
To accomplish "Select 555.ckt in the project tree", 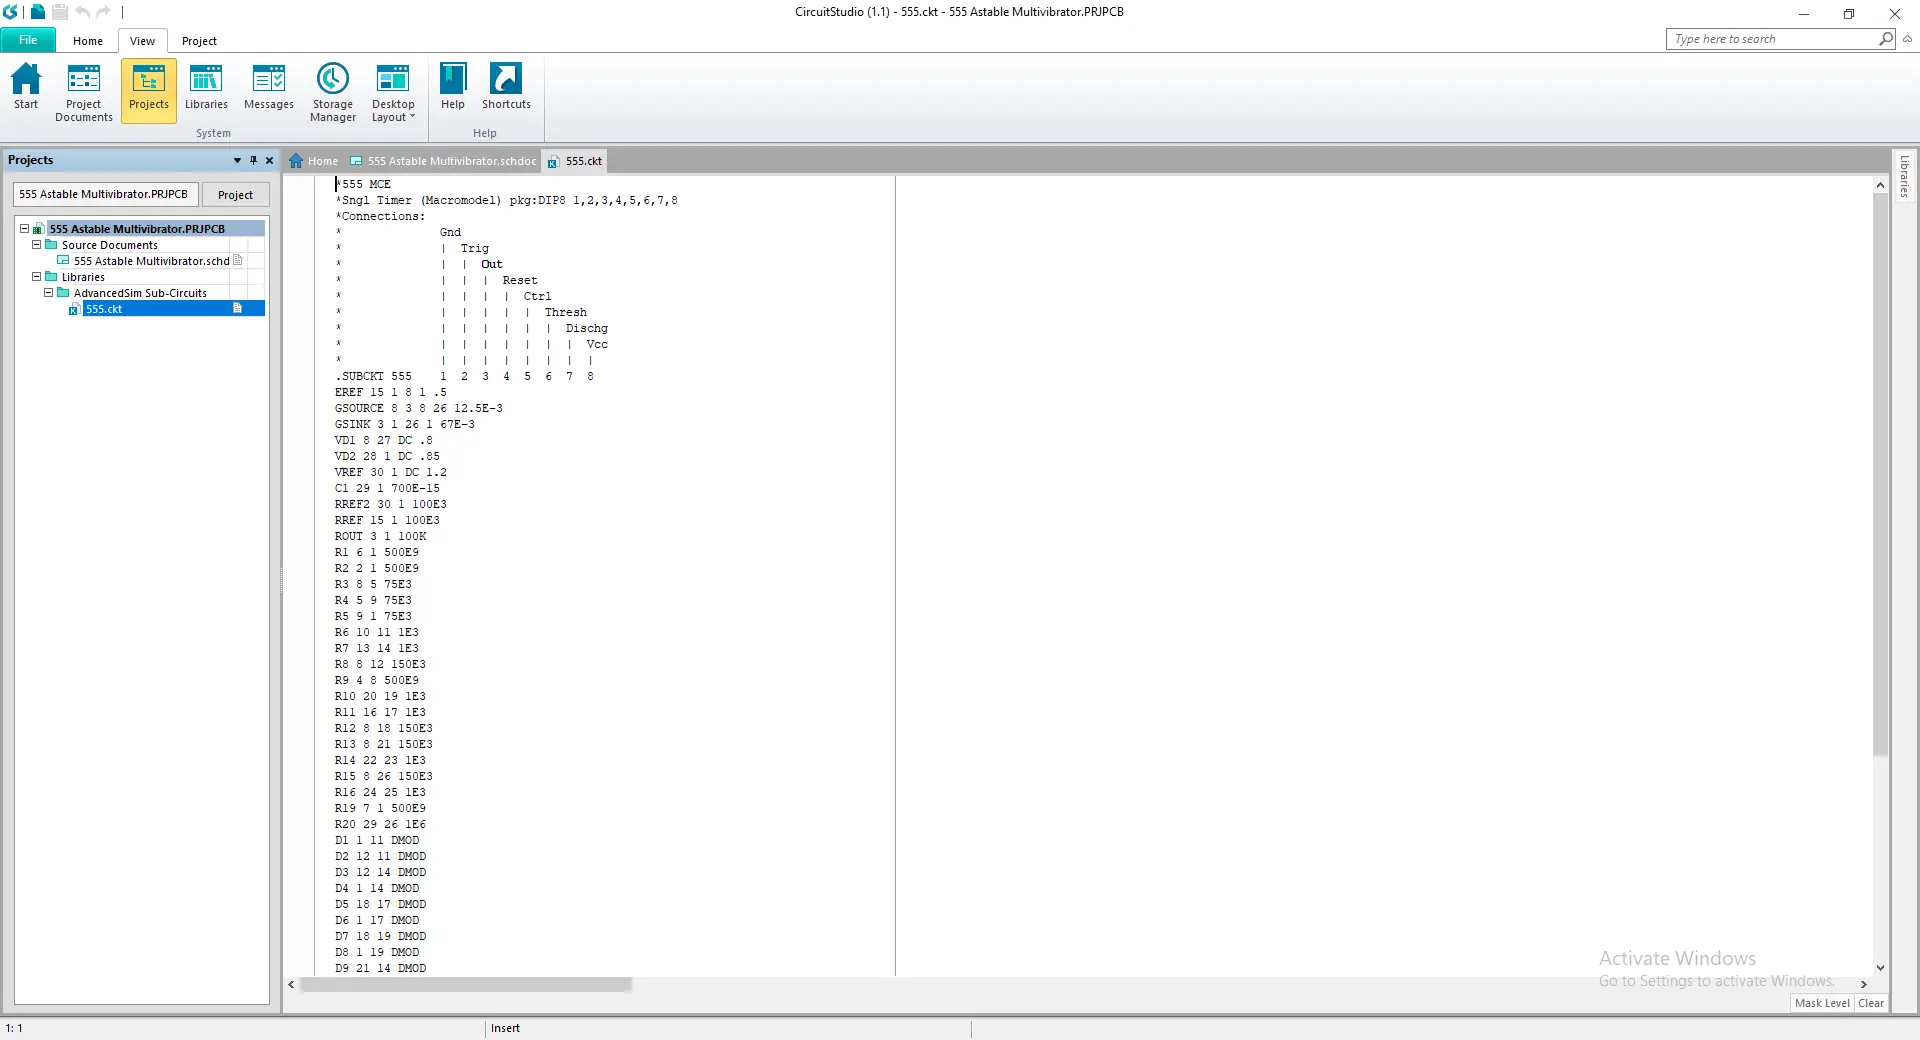I will coord(104,309).
